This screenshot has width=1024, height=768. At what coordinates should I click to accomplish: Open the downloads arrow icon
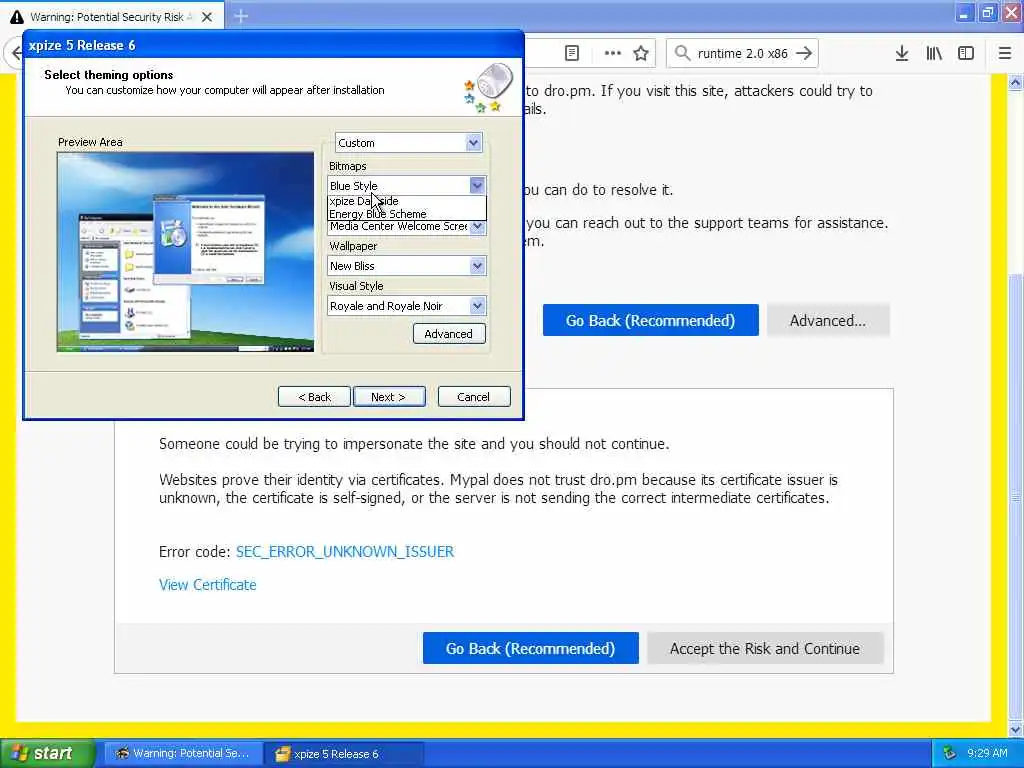point(901,53)
